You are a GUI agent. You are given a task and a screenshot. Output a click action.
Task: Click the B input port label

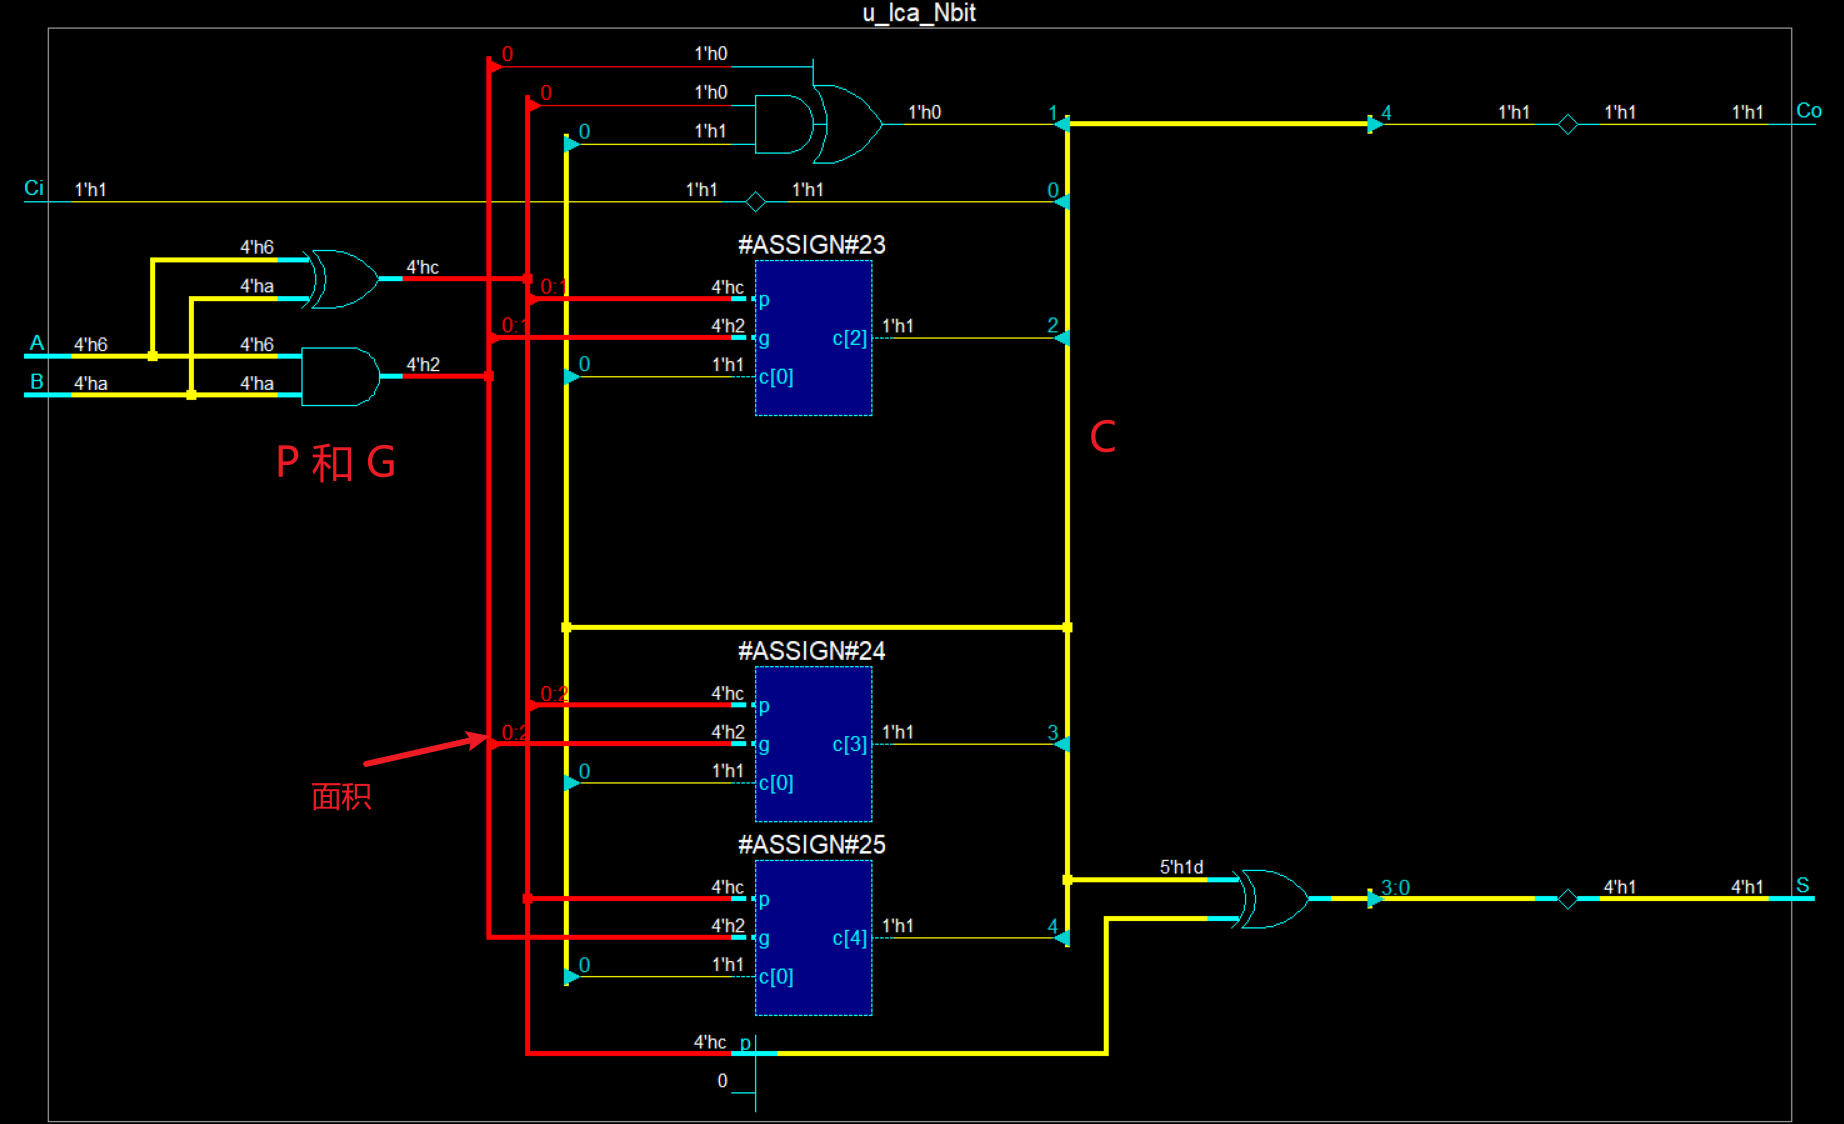pyautogui.click(x=37, y=382)
